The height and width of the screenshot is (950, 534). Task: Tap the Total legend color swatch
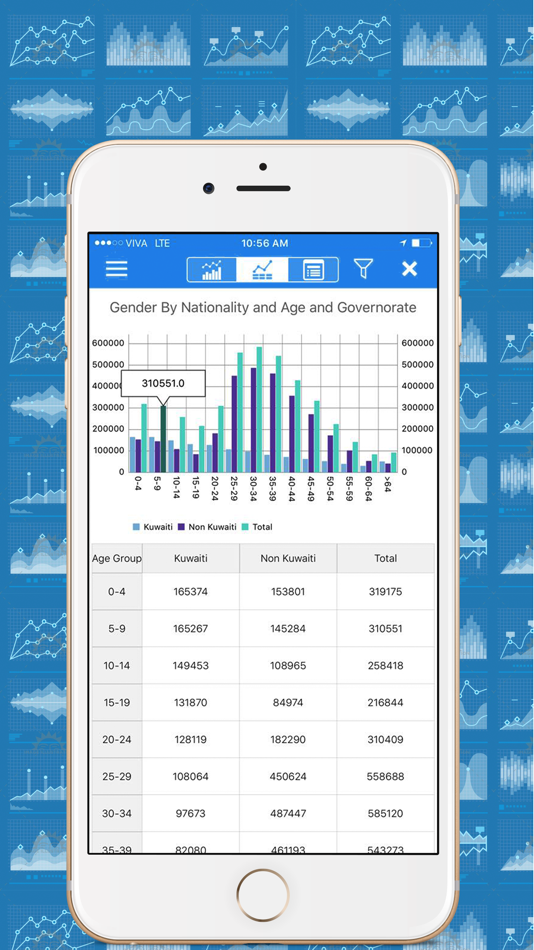[x=245, y=527]
